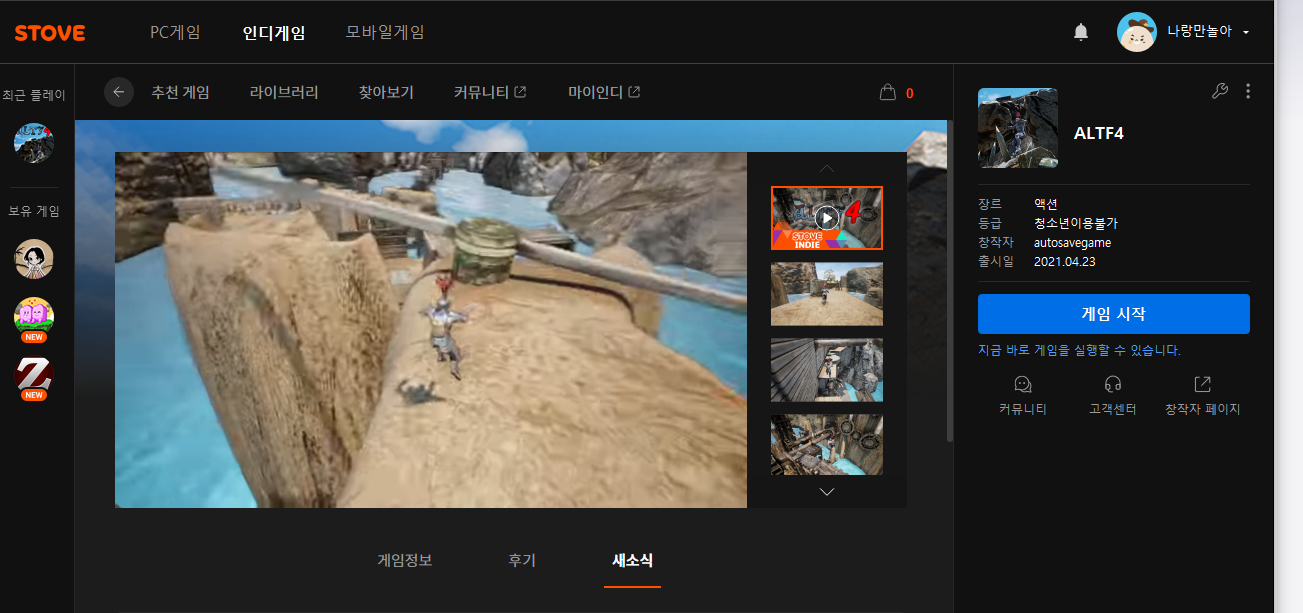
Task: Open 커뮤니티 chat icon in game panel
Action: [1023, 384]
